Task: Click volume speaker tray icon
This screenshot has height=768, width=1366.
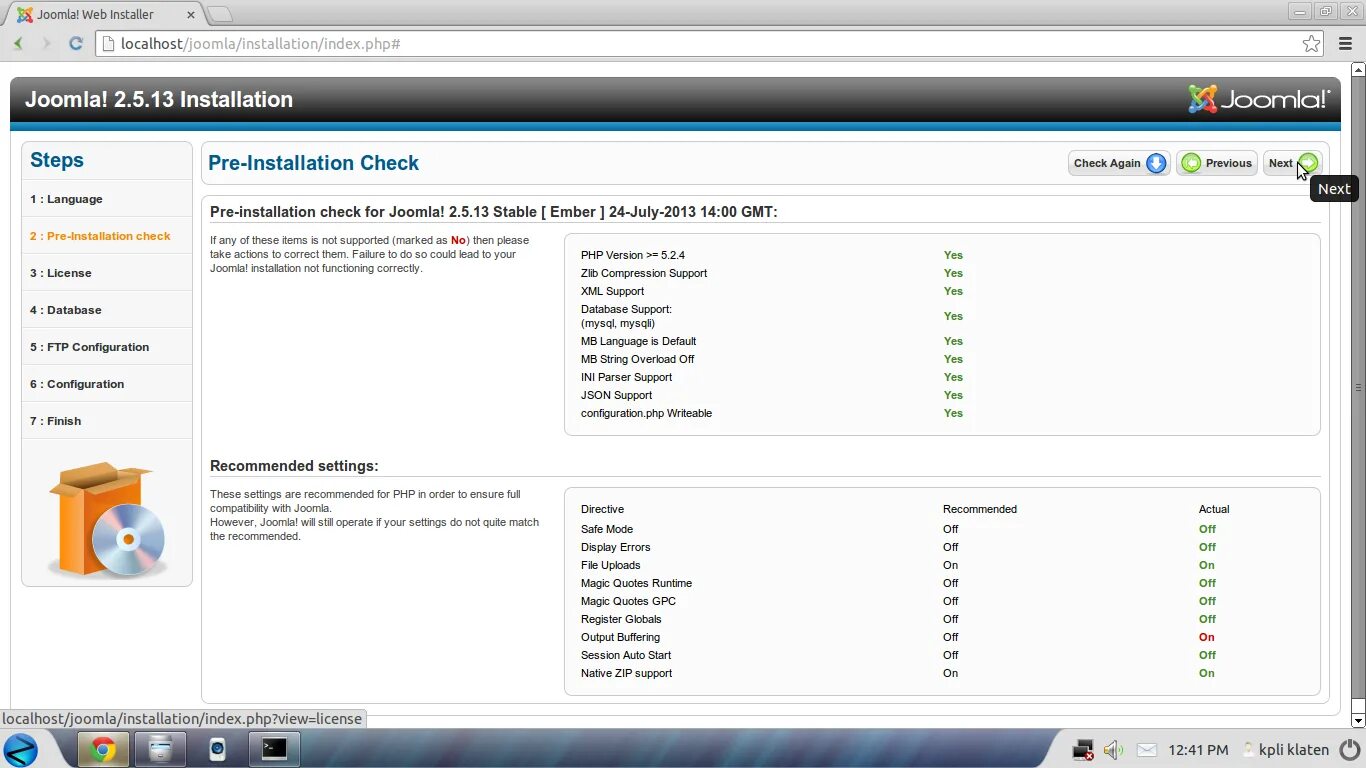Action: 1113,749
